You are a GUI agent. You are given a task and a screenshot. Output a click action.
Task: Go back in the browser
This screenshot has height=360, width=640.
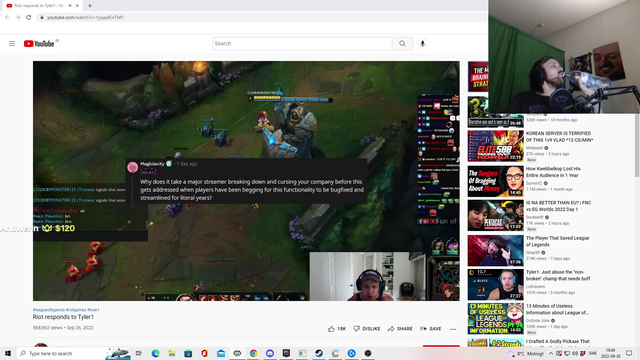click(7, 17)
